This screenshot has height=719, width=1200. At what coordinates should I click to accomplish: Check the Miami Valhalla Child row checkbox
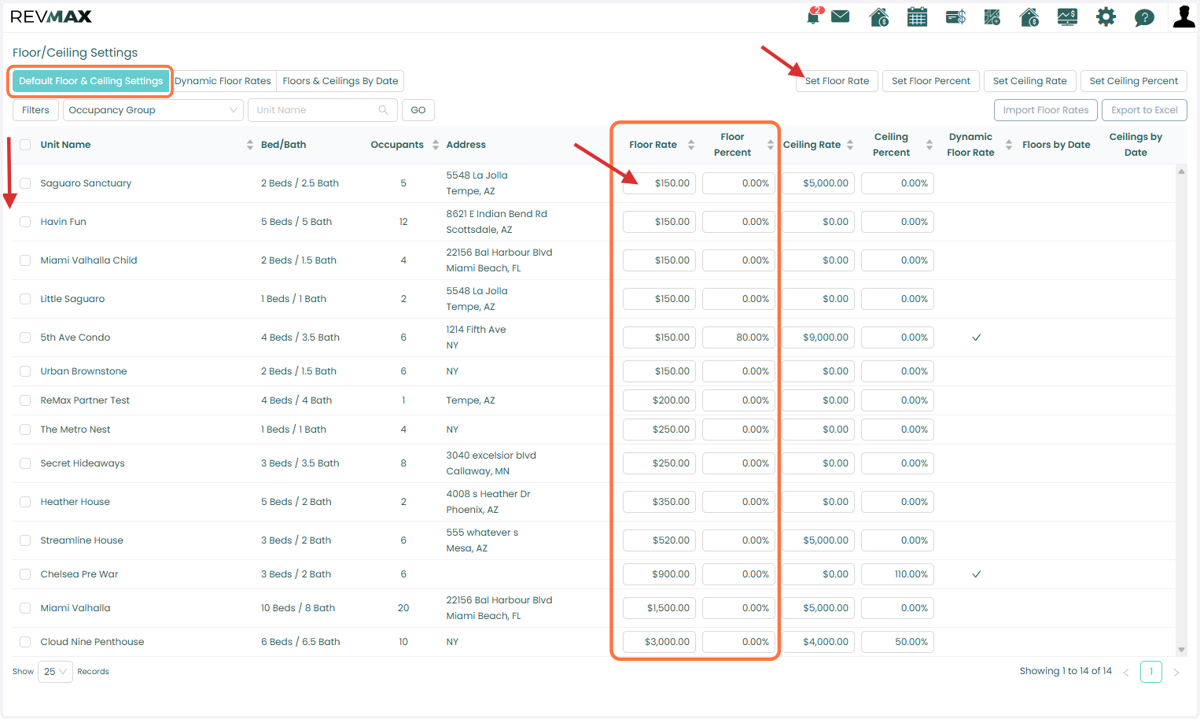pos(25,260)
